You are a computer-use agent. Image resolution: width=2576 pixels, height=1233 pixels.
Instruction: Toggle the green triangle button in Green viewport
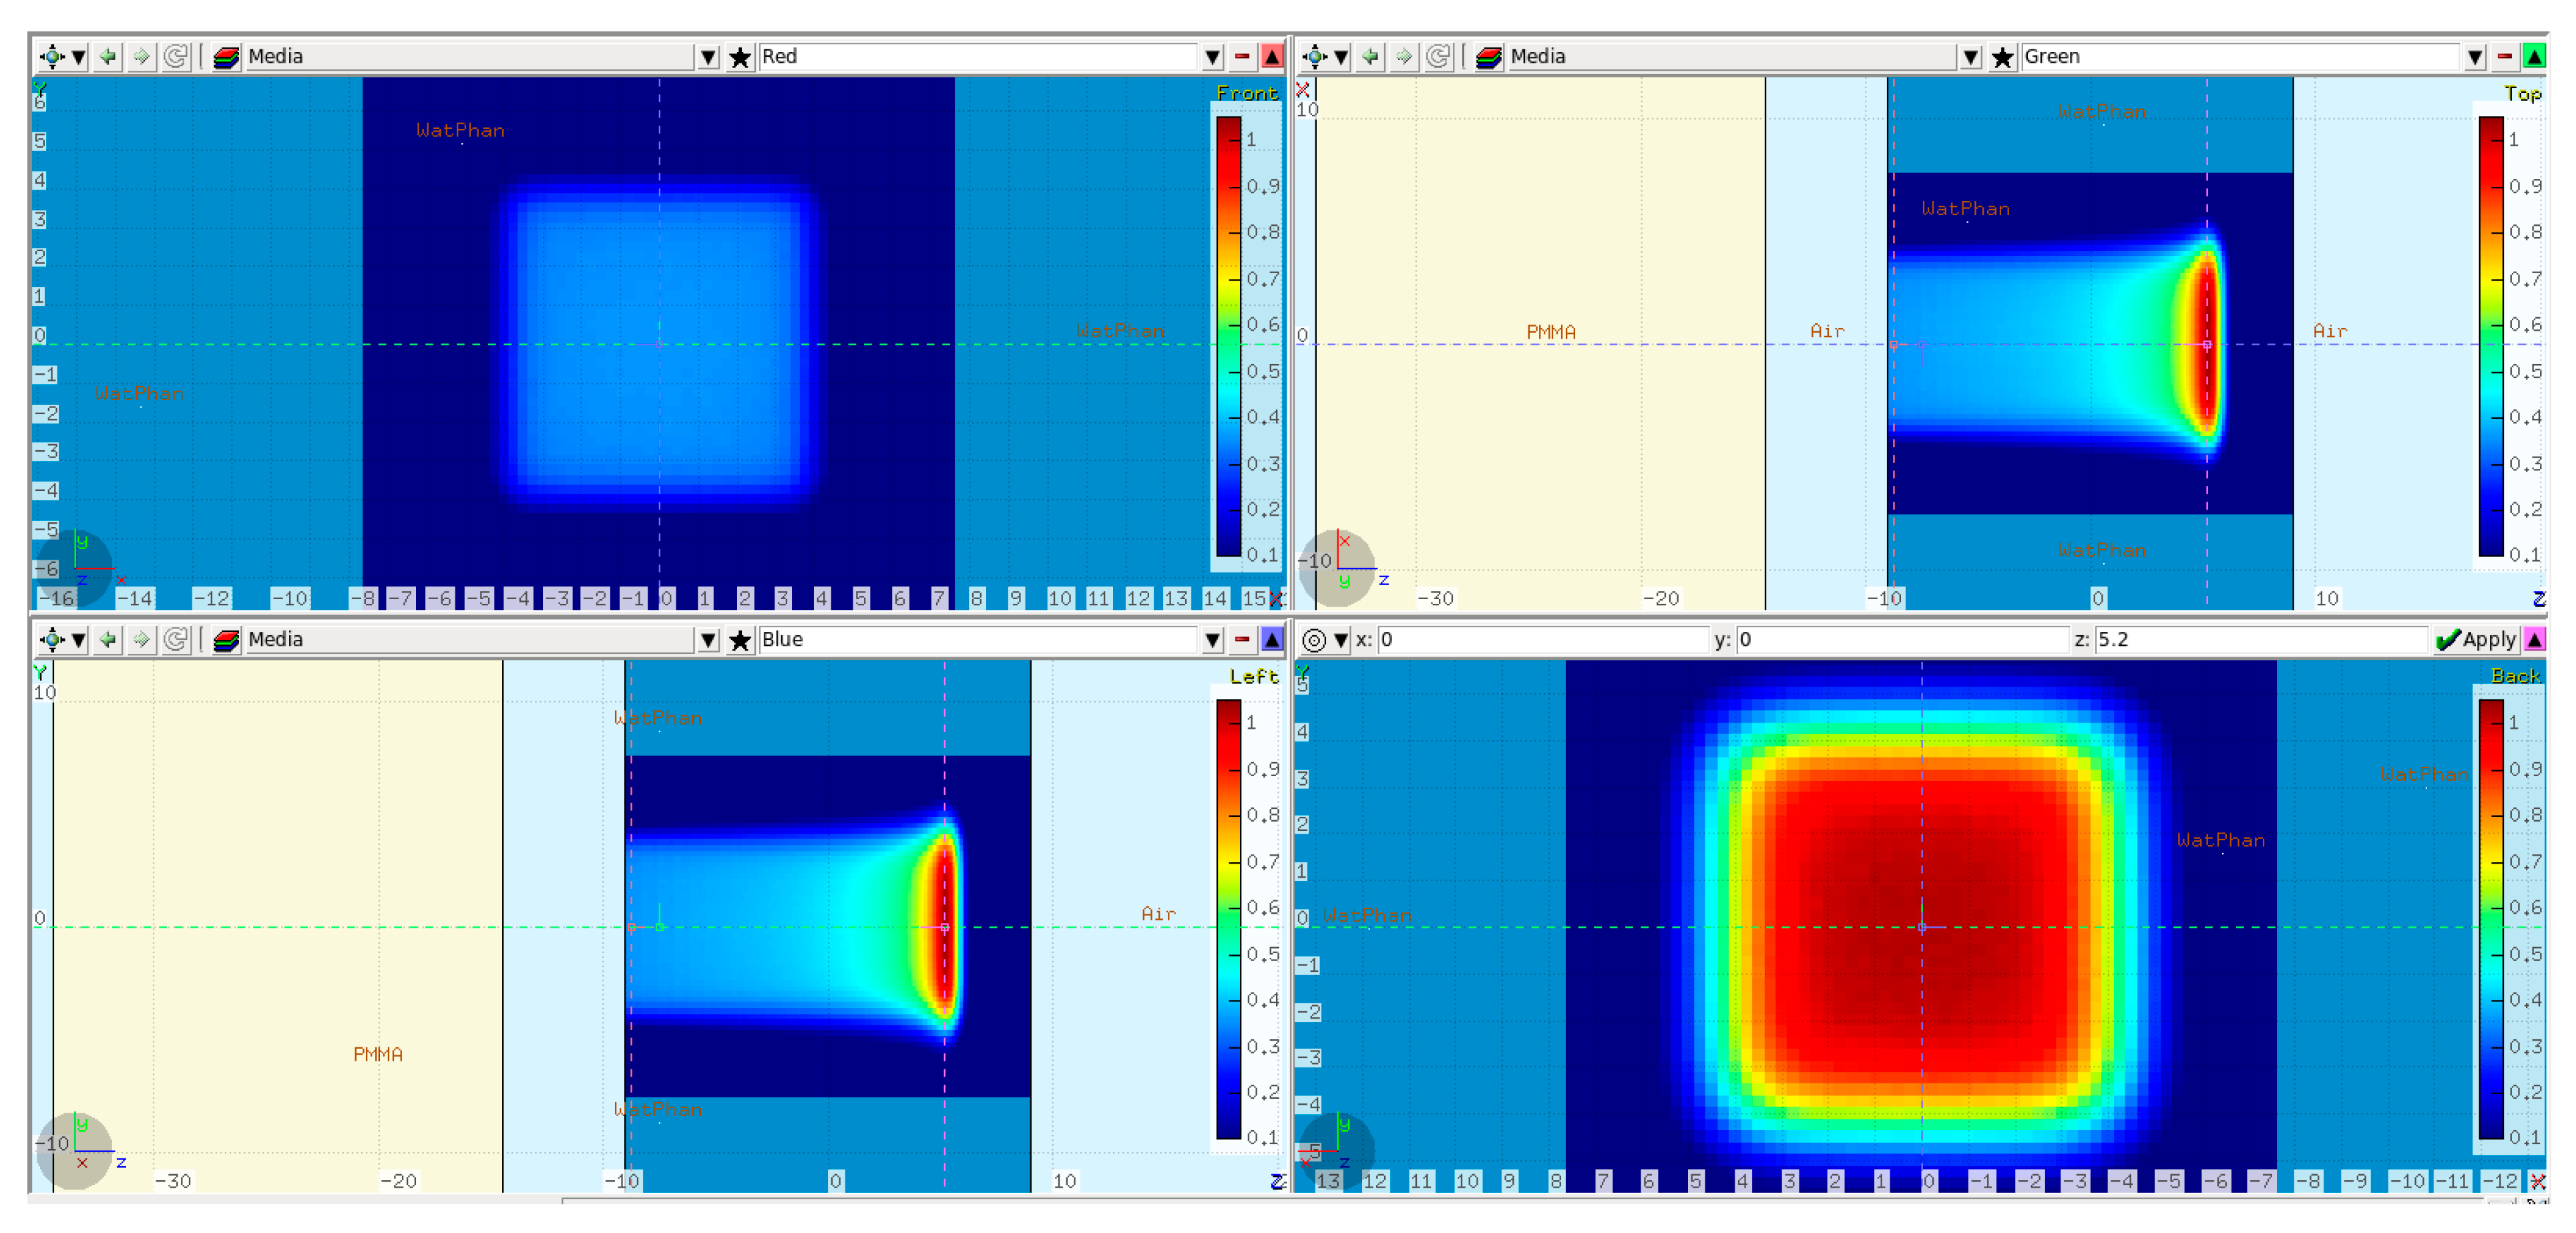point(2534,57)
